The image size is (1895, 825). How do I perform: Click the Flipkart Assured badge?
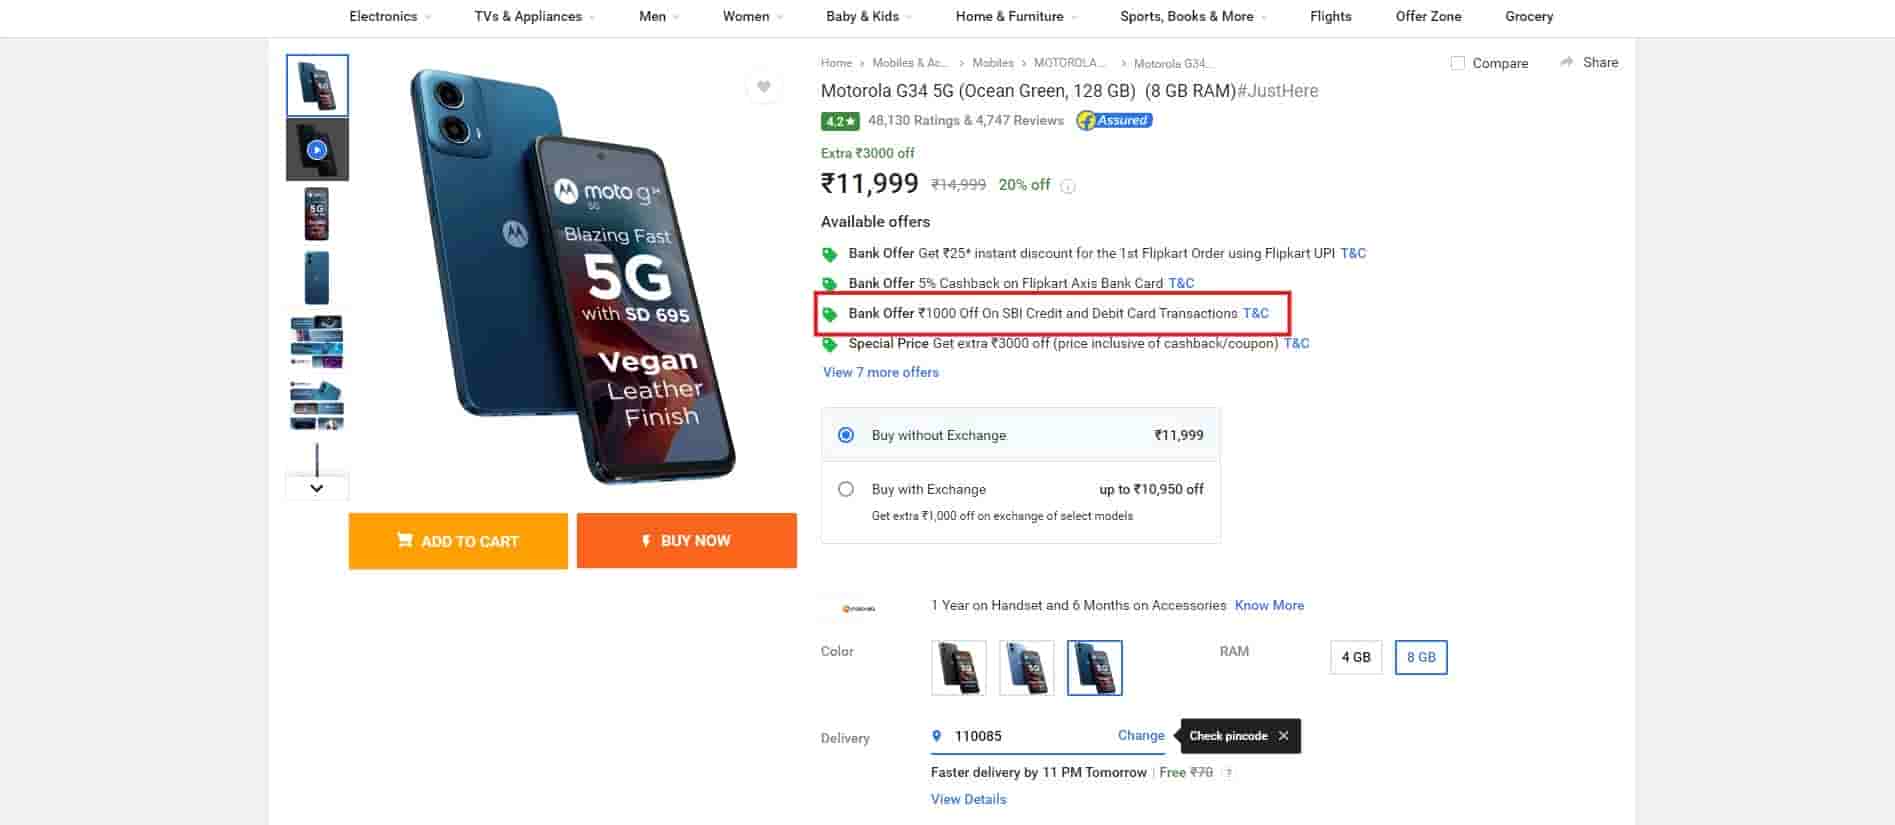coord(1114,121)
